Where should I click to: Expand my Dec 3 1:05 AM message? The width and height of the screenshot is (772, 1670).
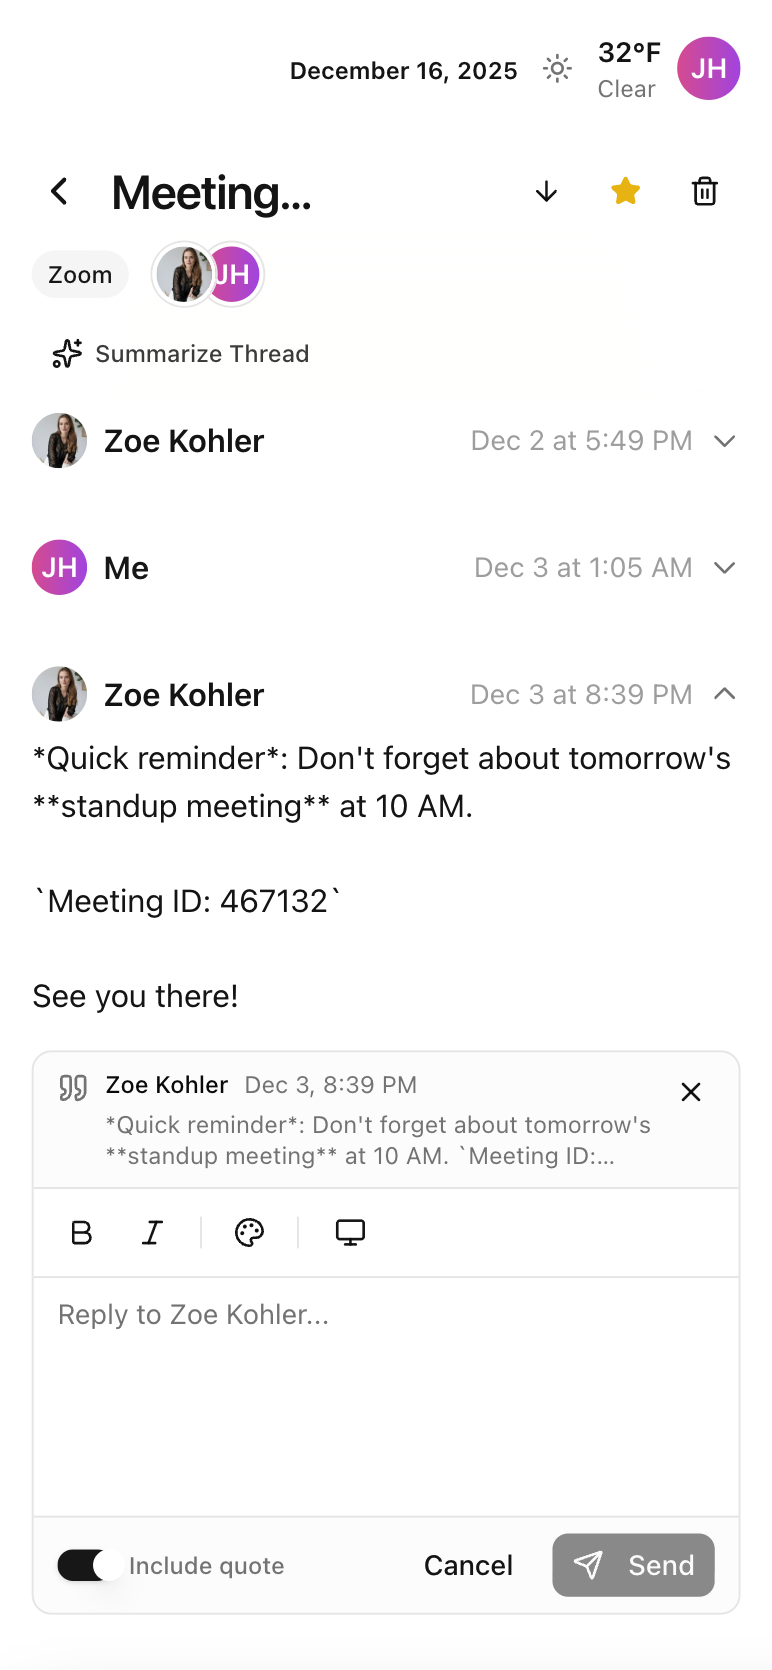[x=725, y=568]
